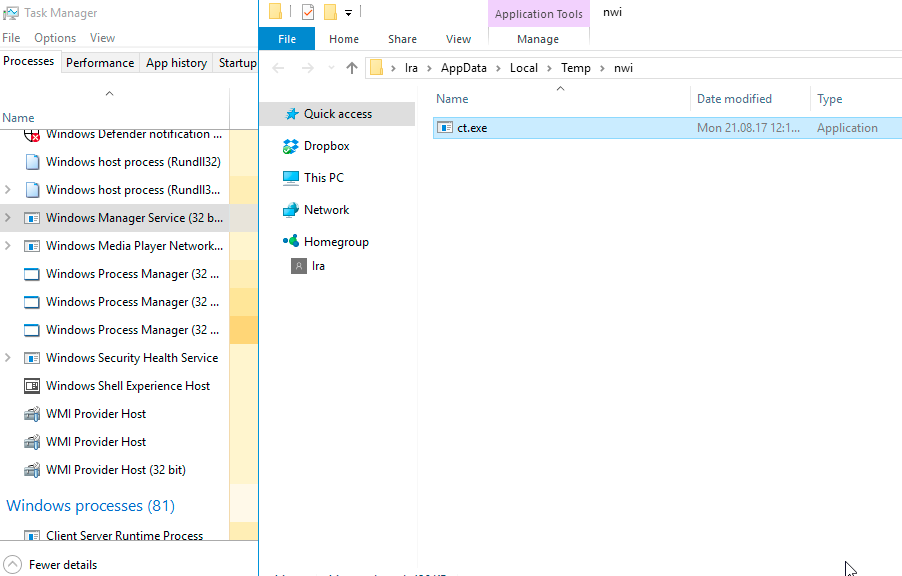This screenshot has width=902, height=576.
Task: Select the Quick access star icon
Action: [x=291, y=114]
